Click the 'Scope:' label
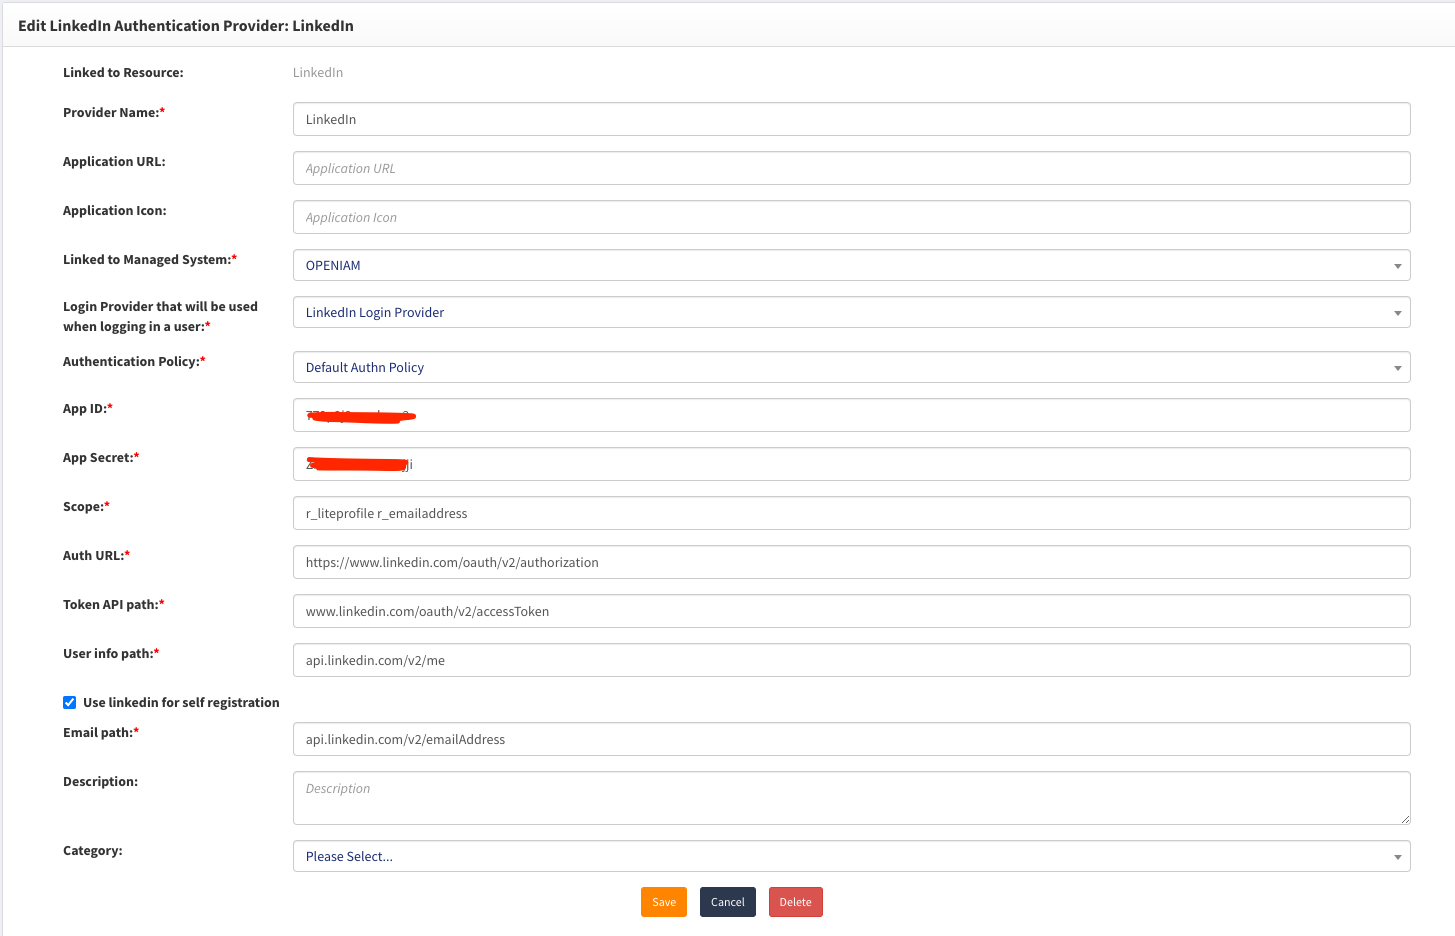Viewport: 1455px width, 936px height. click(86, 506)
